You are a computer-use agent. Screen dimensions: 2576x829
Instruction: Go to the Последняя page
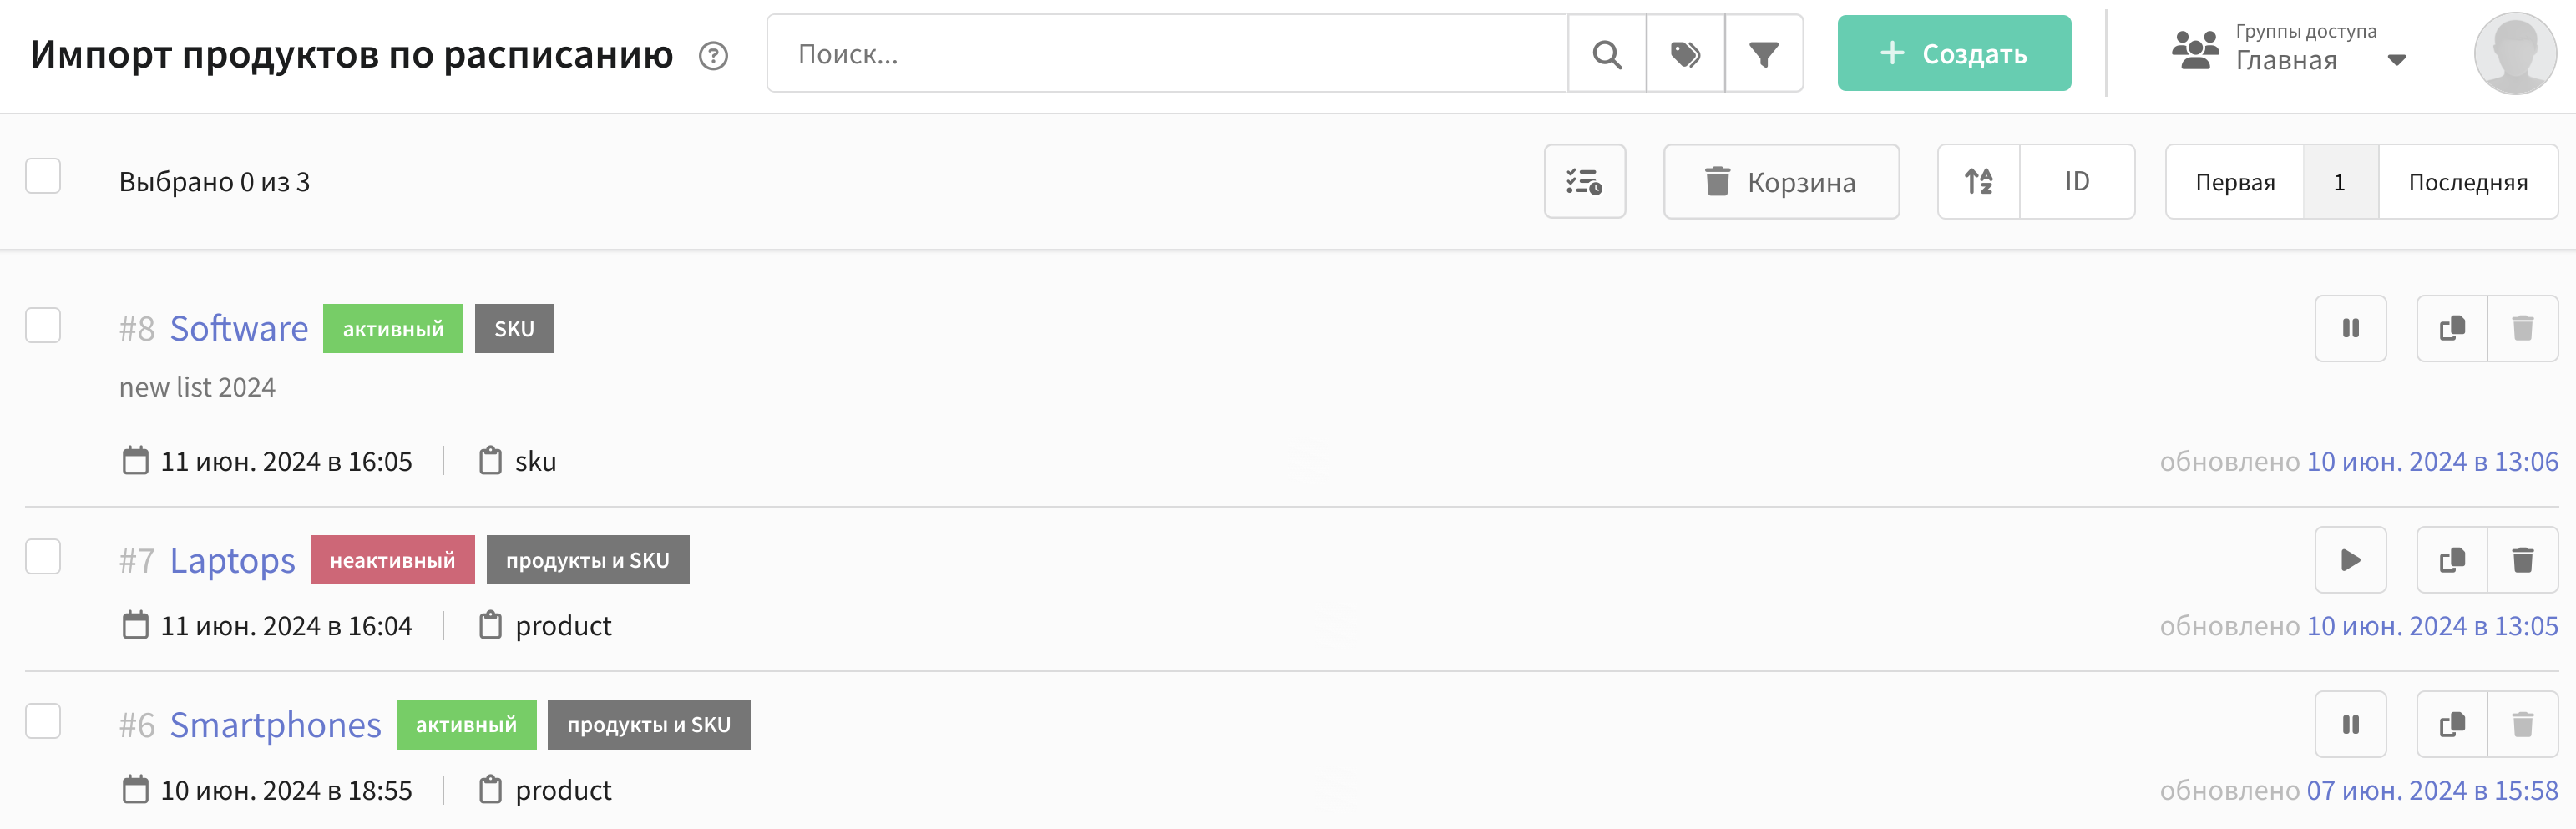click(x=2467, y=182)
